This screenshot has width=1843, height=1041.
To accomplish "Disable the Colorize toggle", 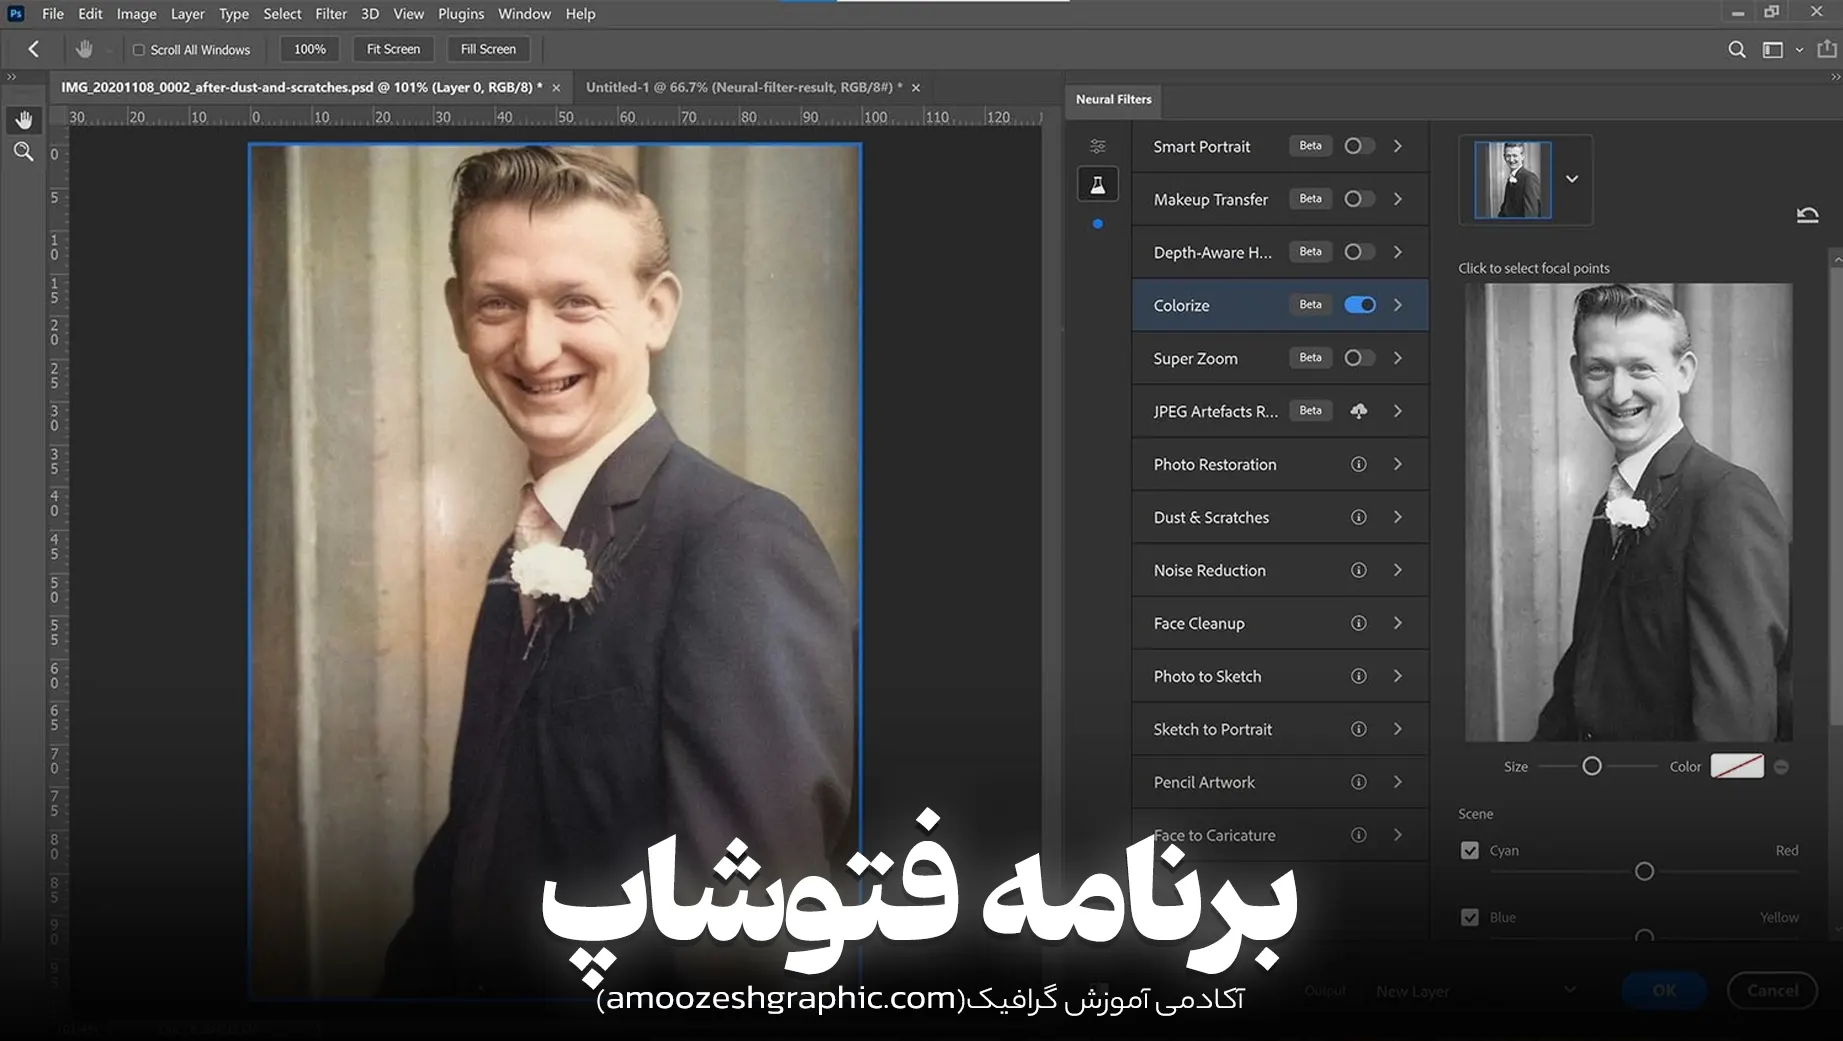I will 1360,305.
